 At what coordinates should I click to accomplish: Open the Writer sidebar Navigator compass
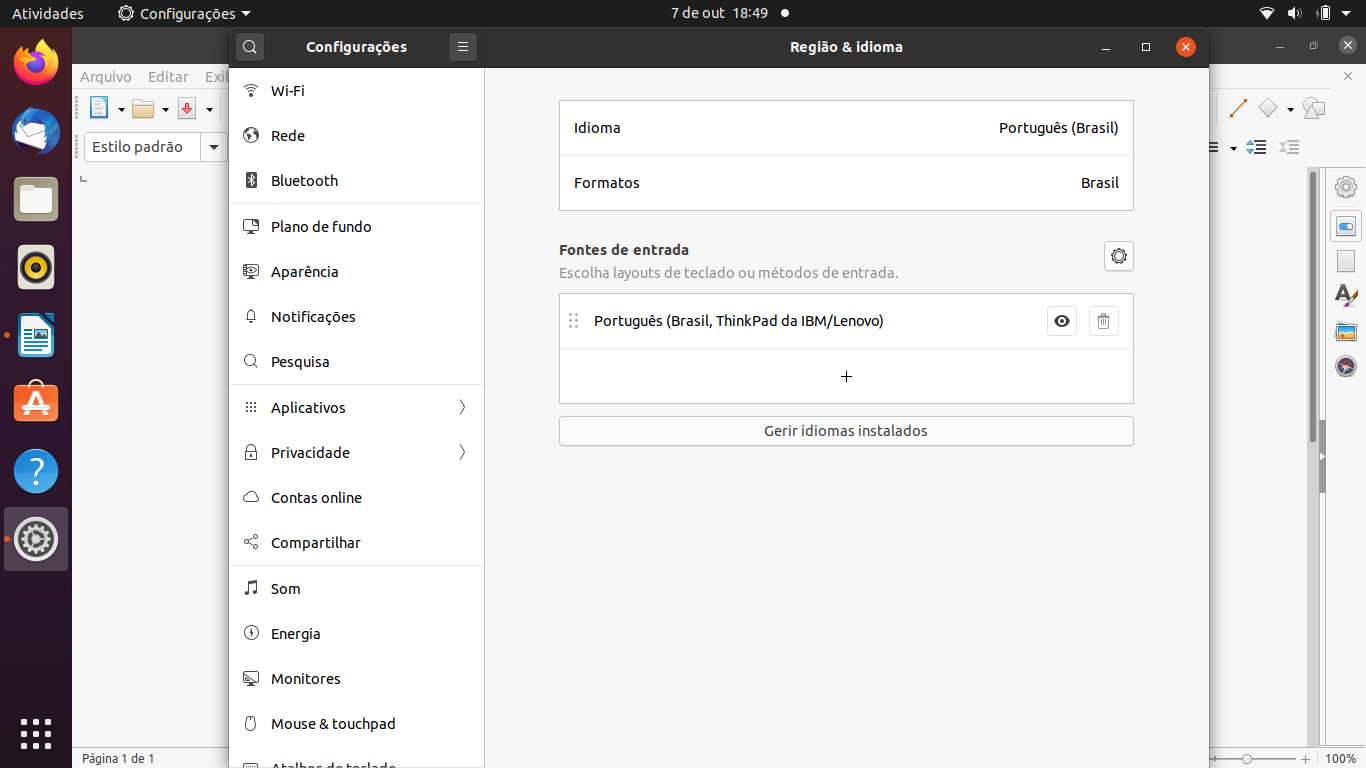[1346, 366]
